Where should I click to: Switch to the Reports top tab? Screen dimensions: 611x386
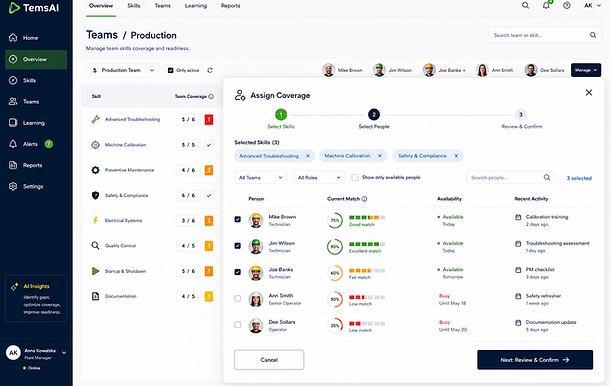pos(230,6)
